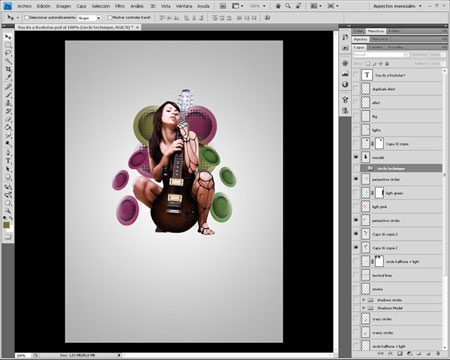Open the Aspectos esenciales workspace dropdown
The width and height of the screenshot is (450, 360).
pyautogui.click(x=397, y=6)
